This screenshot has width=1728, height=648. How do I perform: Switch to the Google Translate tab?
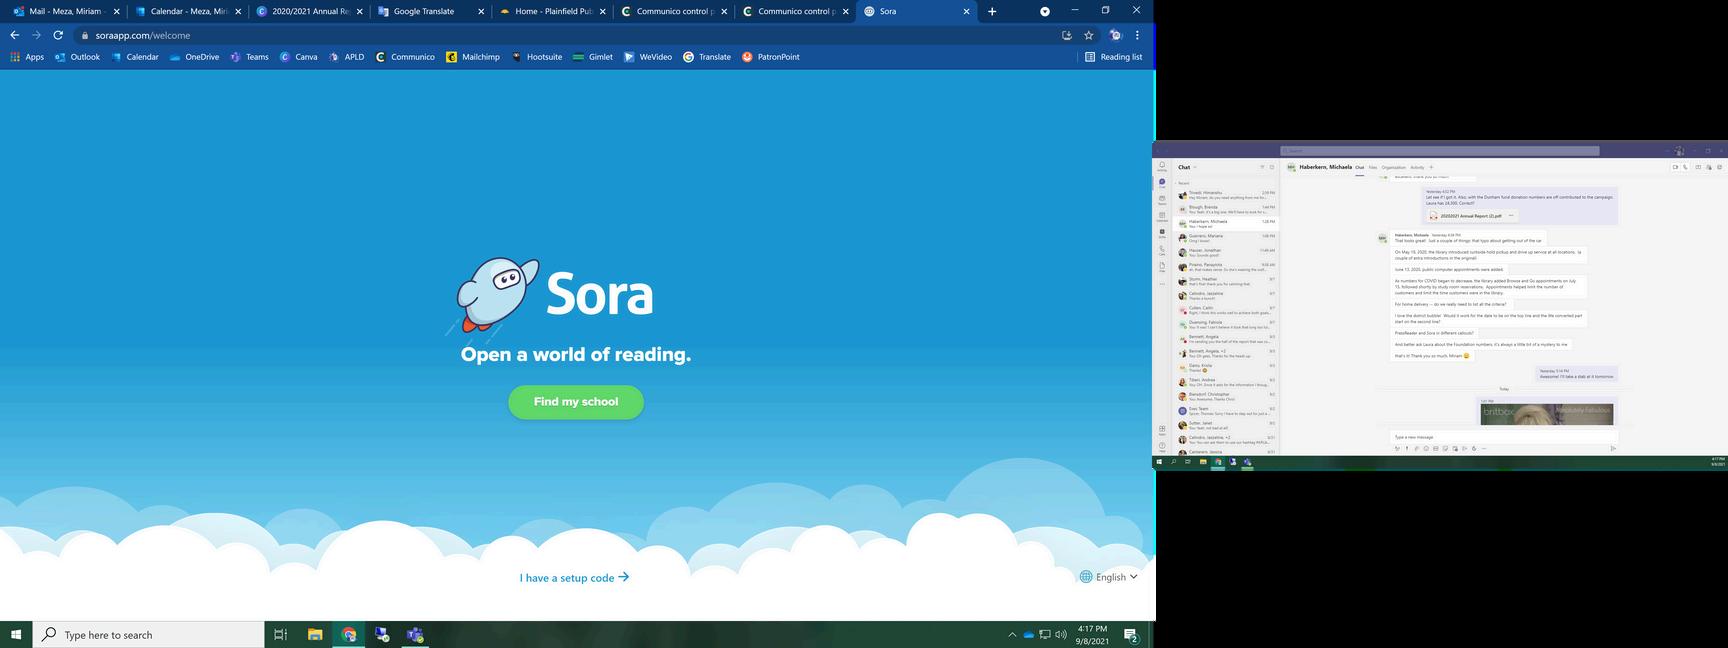click(x=430, y=11)
